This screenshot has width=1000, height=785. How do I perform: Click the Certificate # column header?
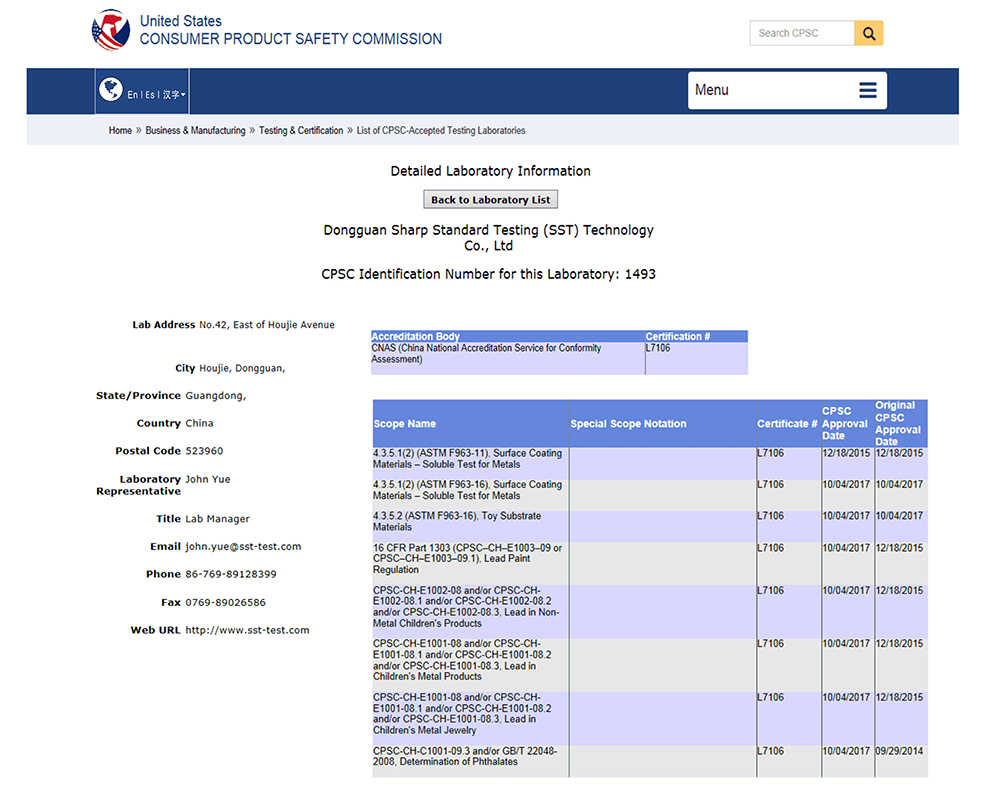tap(787, 423)
